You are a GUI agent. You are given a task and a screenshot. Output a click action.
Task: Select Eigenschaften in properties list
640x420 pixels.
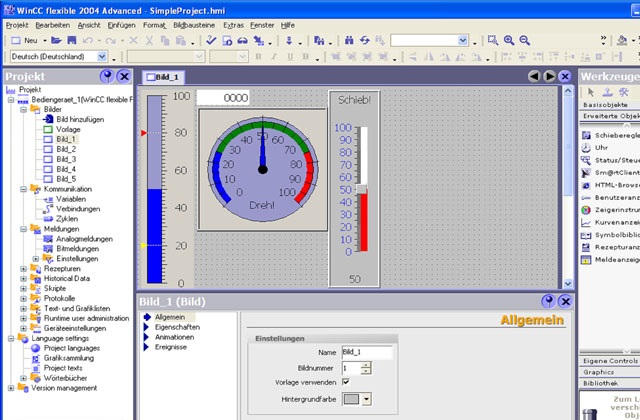point(177,327)
